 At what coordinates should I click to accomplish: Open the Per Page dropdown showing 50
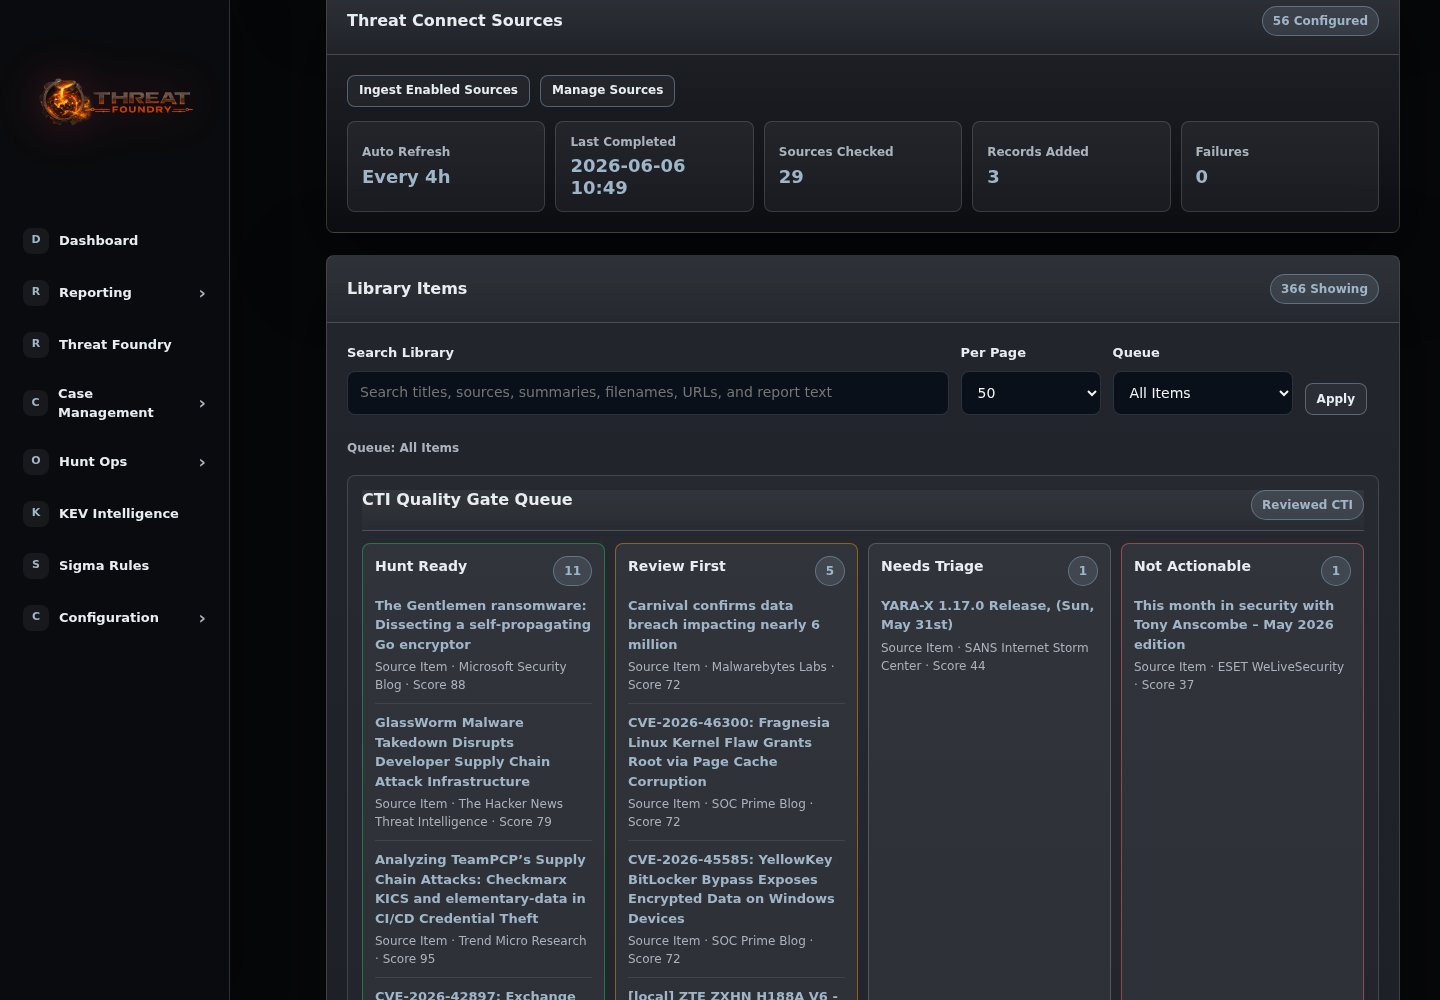coord(1030,393)
